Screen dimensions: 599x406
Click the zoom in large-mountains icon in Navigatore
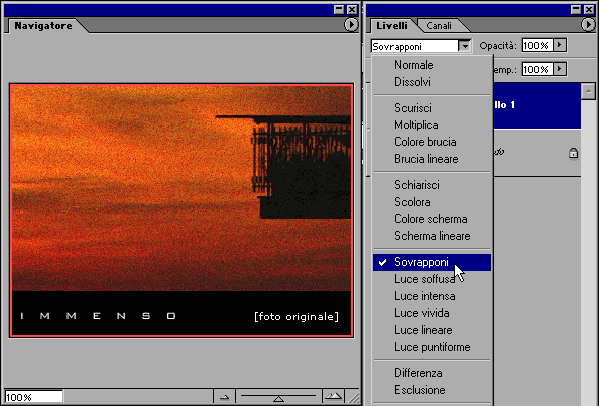pyautogui.click(x=333, y=396)
